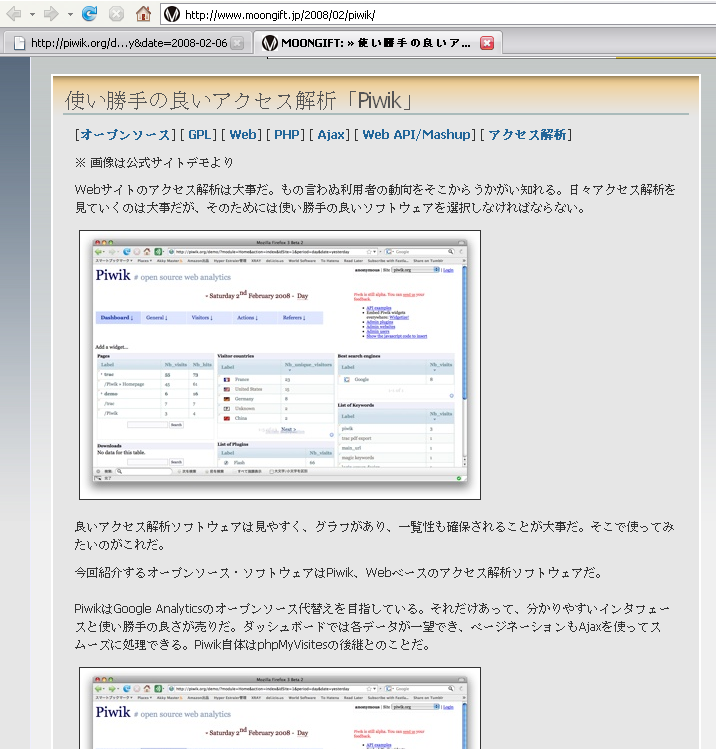Click the site favicon in address bar

172,14
